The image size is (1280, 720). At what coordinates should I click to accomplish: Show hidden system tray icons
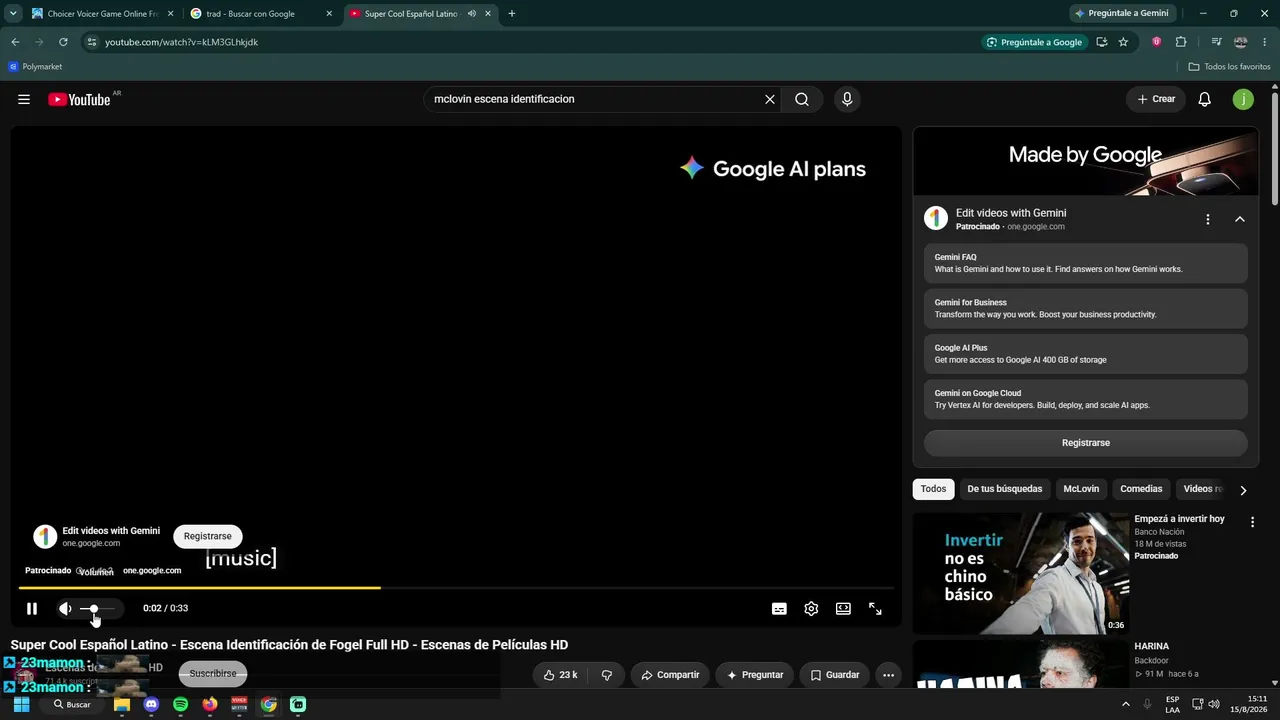[x=1125, y=704]
